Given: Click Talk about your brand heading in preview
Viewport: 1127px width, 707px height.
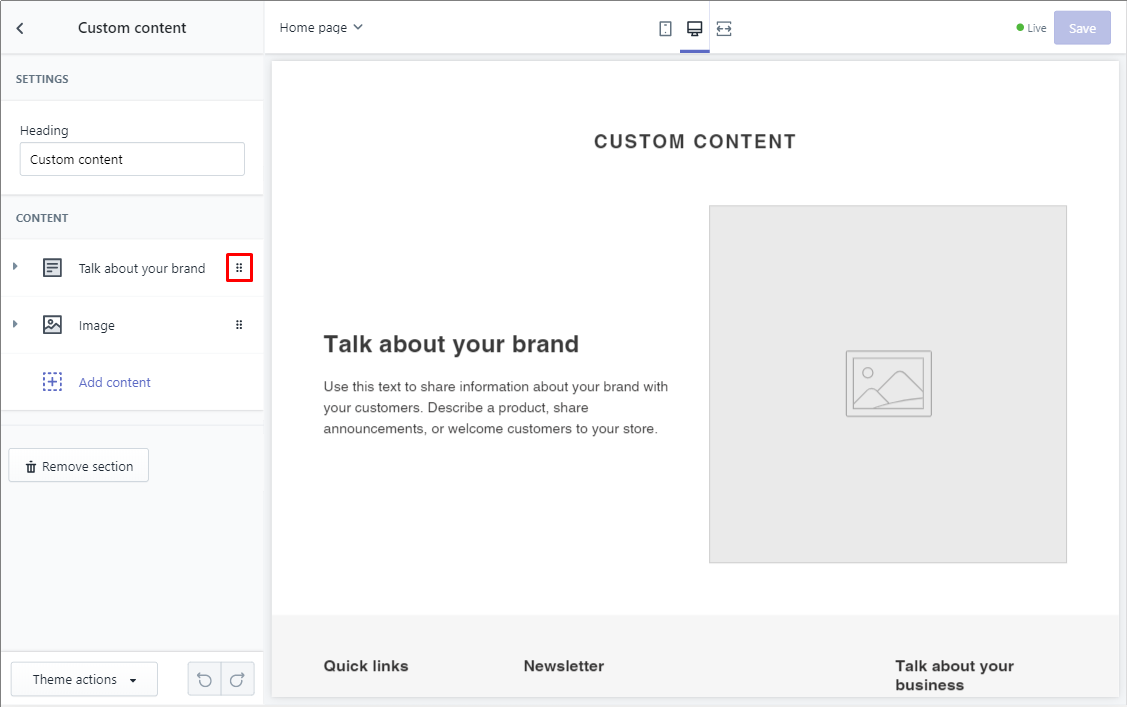Looking at the screenshot, I should [451, 344].
